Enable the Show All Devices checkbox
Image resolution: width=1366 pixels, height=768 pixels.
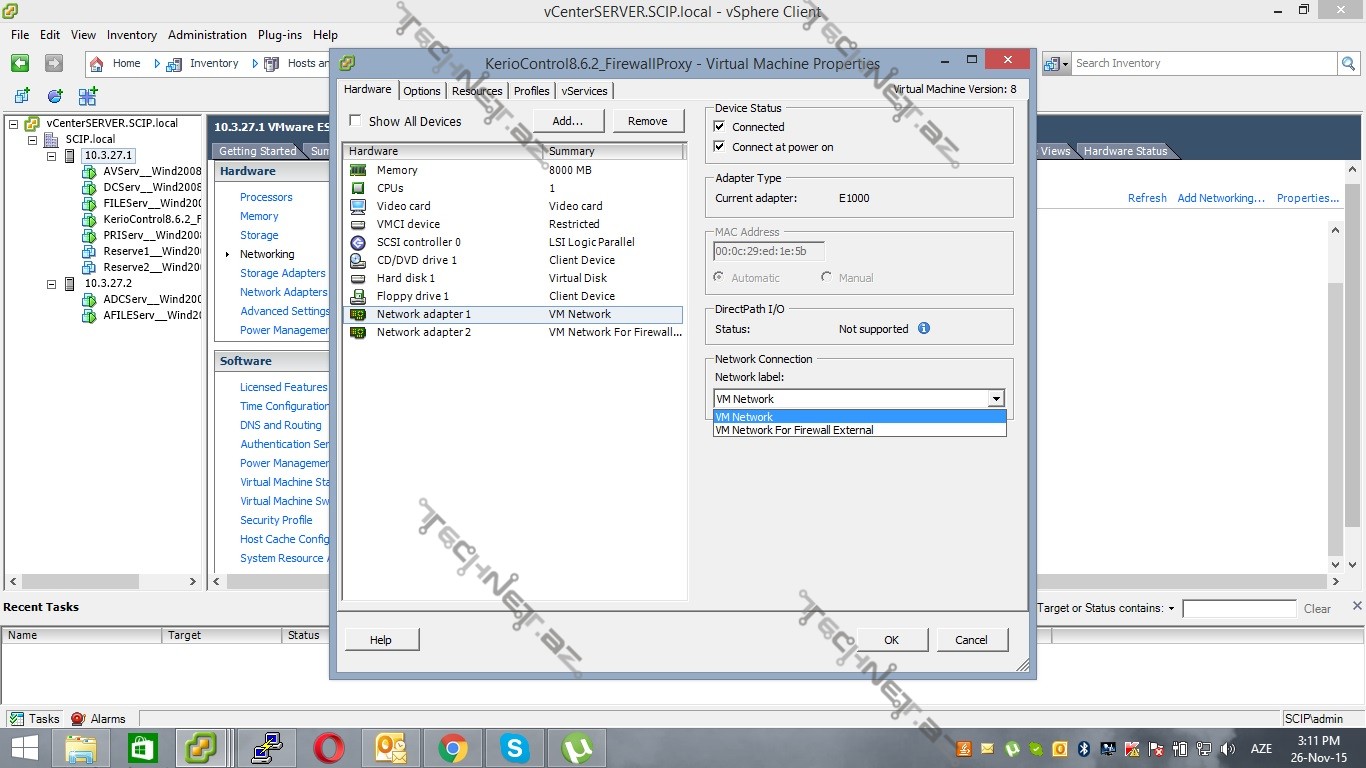pyautogui.click(x=355, y=121)
